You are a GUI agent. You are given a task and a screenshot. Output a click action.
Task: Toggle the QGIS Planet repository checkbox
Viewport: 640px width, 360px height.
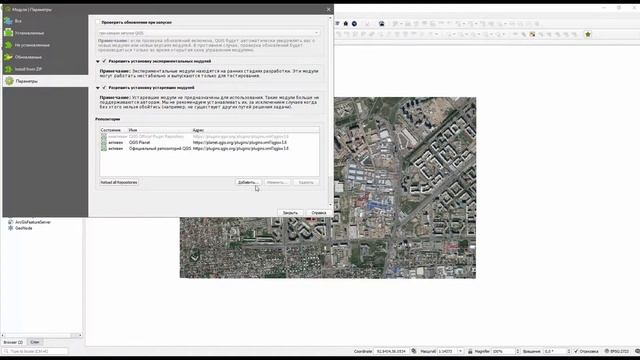[104, 143]
